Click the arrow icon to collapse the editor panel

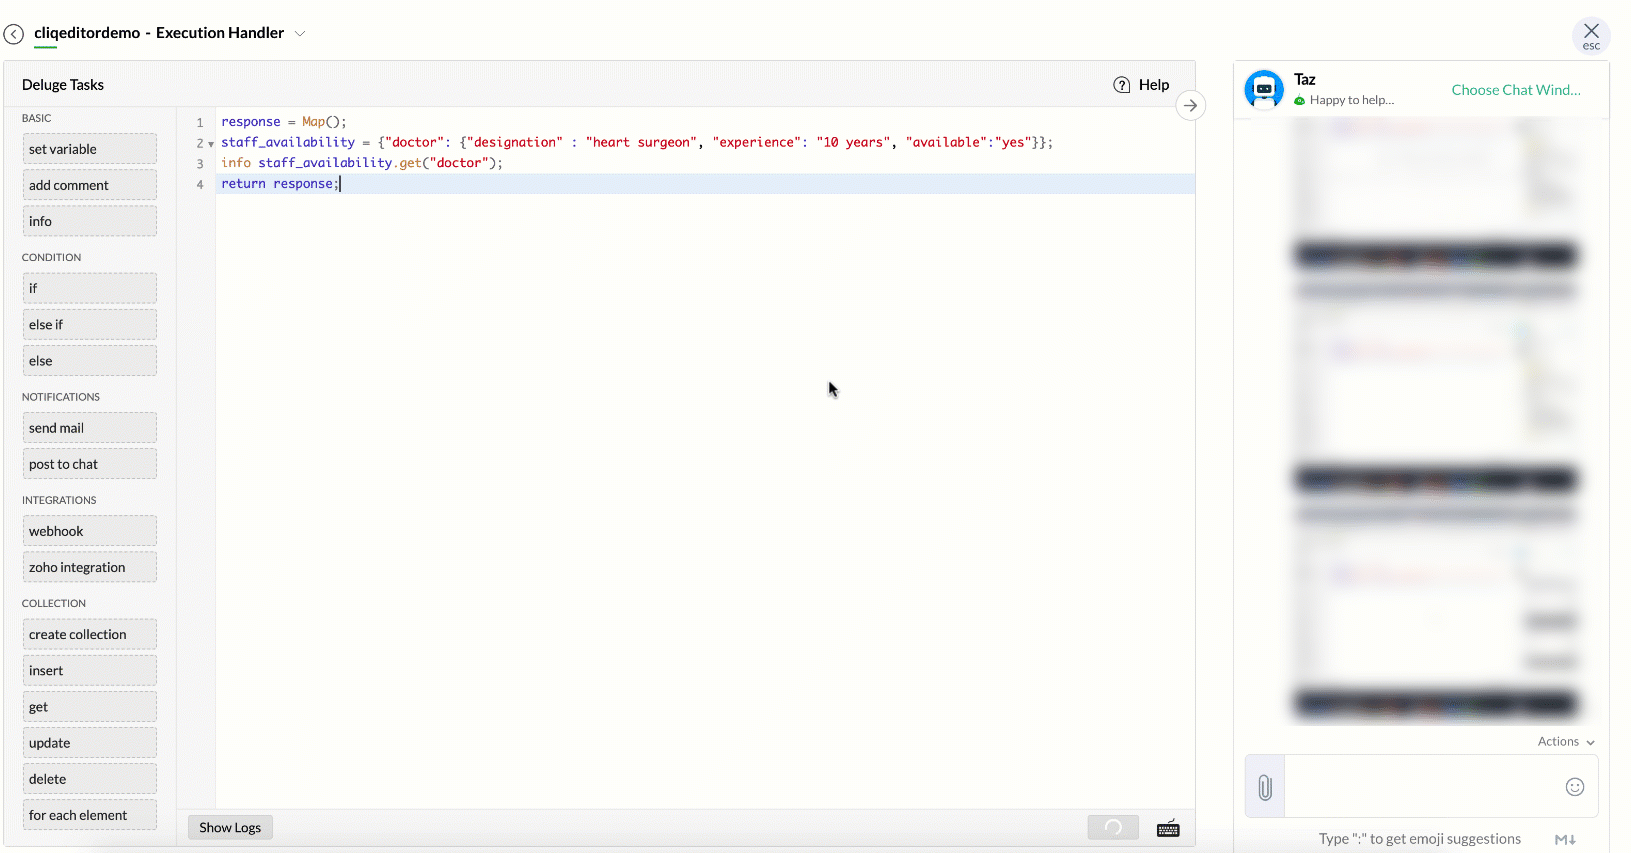[1190, 105]
